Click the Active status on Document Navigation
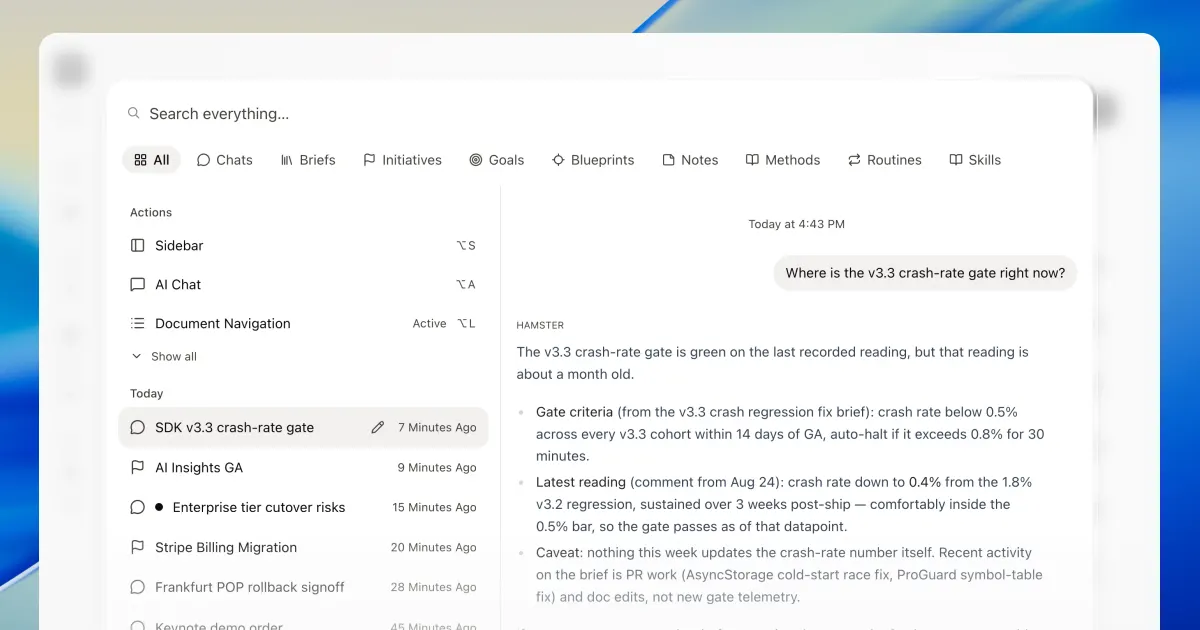This screenshot has height=630, width=1200. click(x=429, y=324)
